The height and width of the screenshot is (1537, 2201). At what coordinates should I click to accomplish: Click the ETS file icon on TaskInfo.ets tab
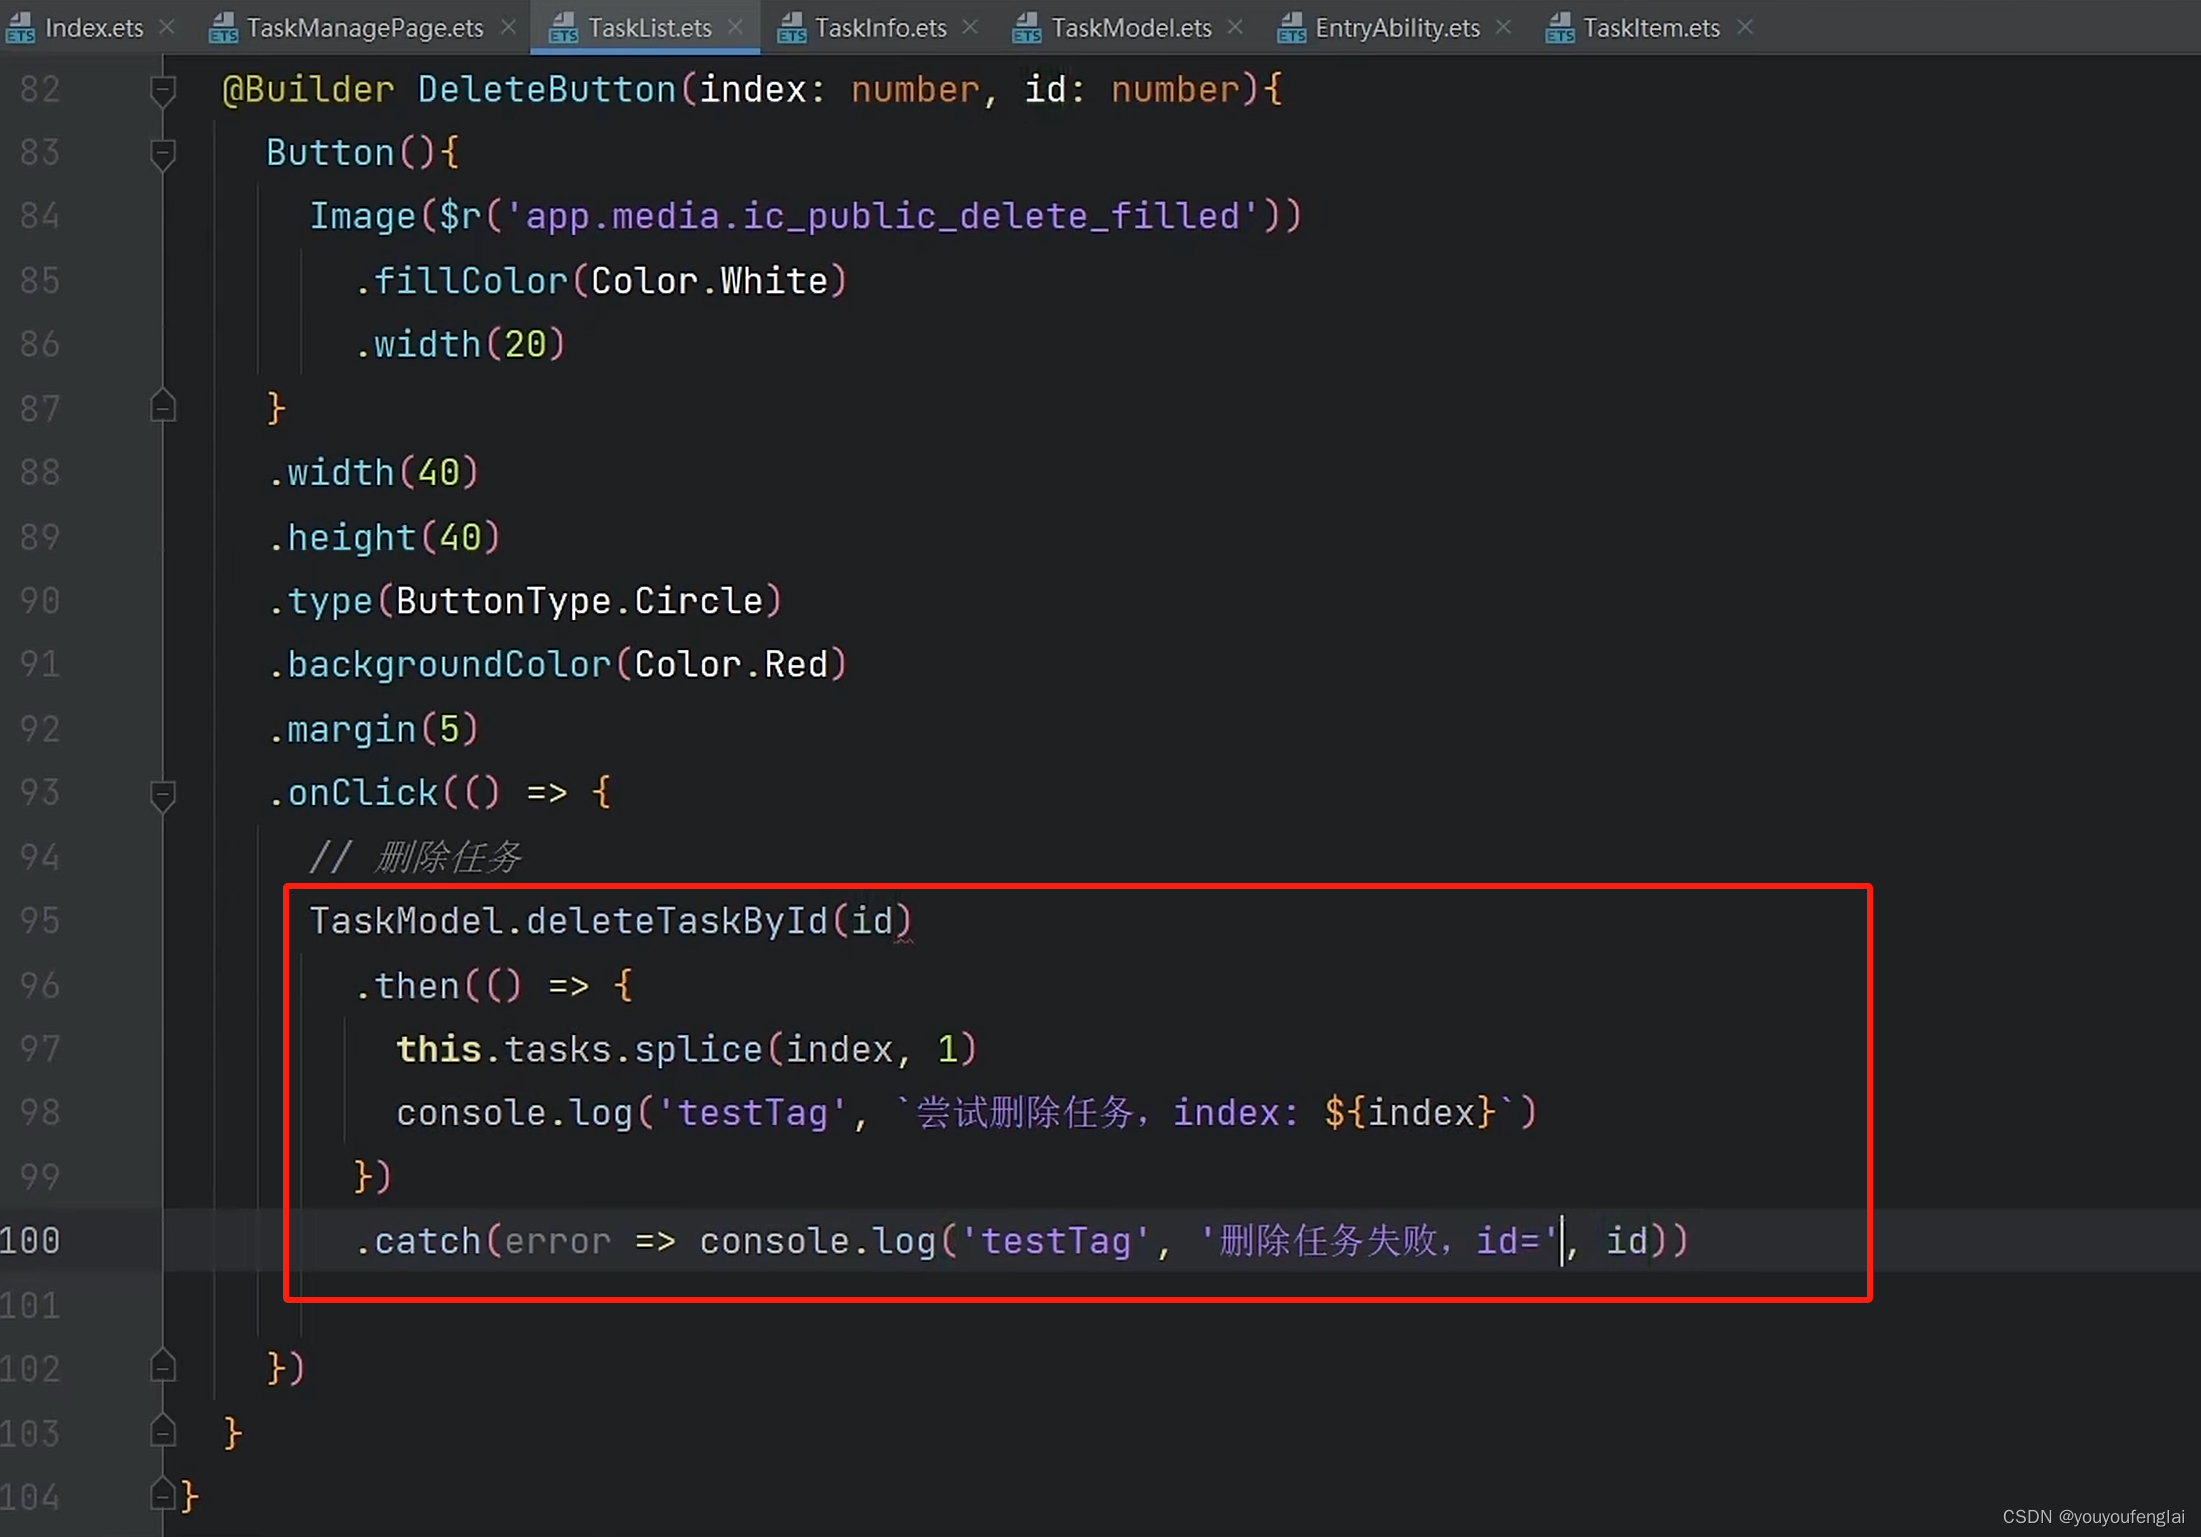[791, 28]
